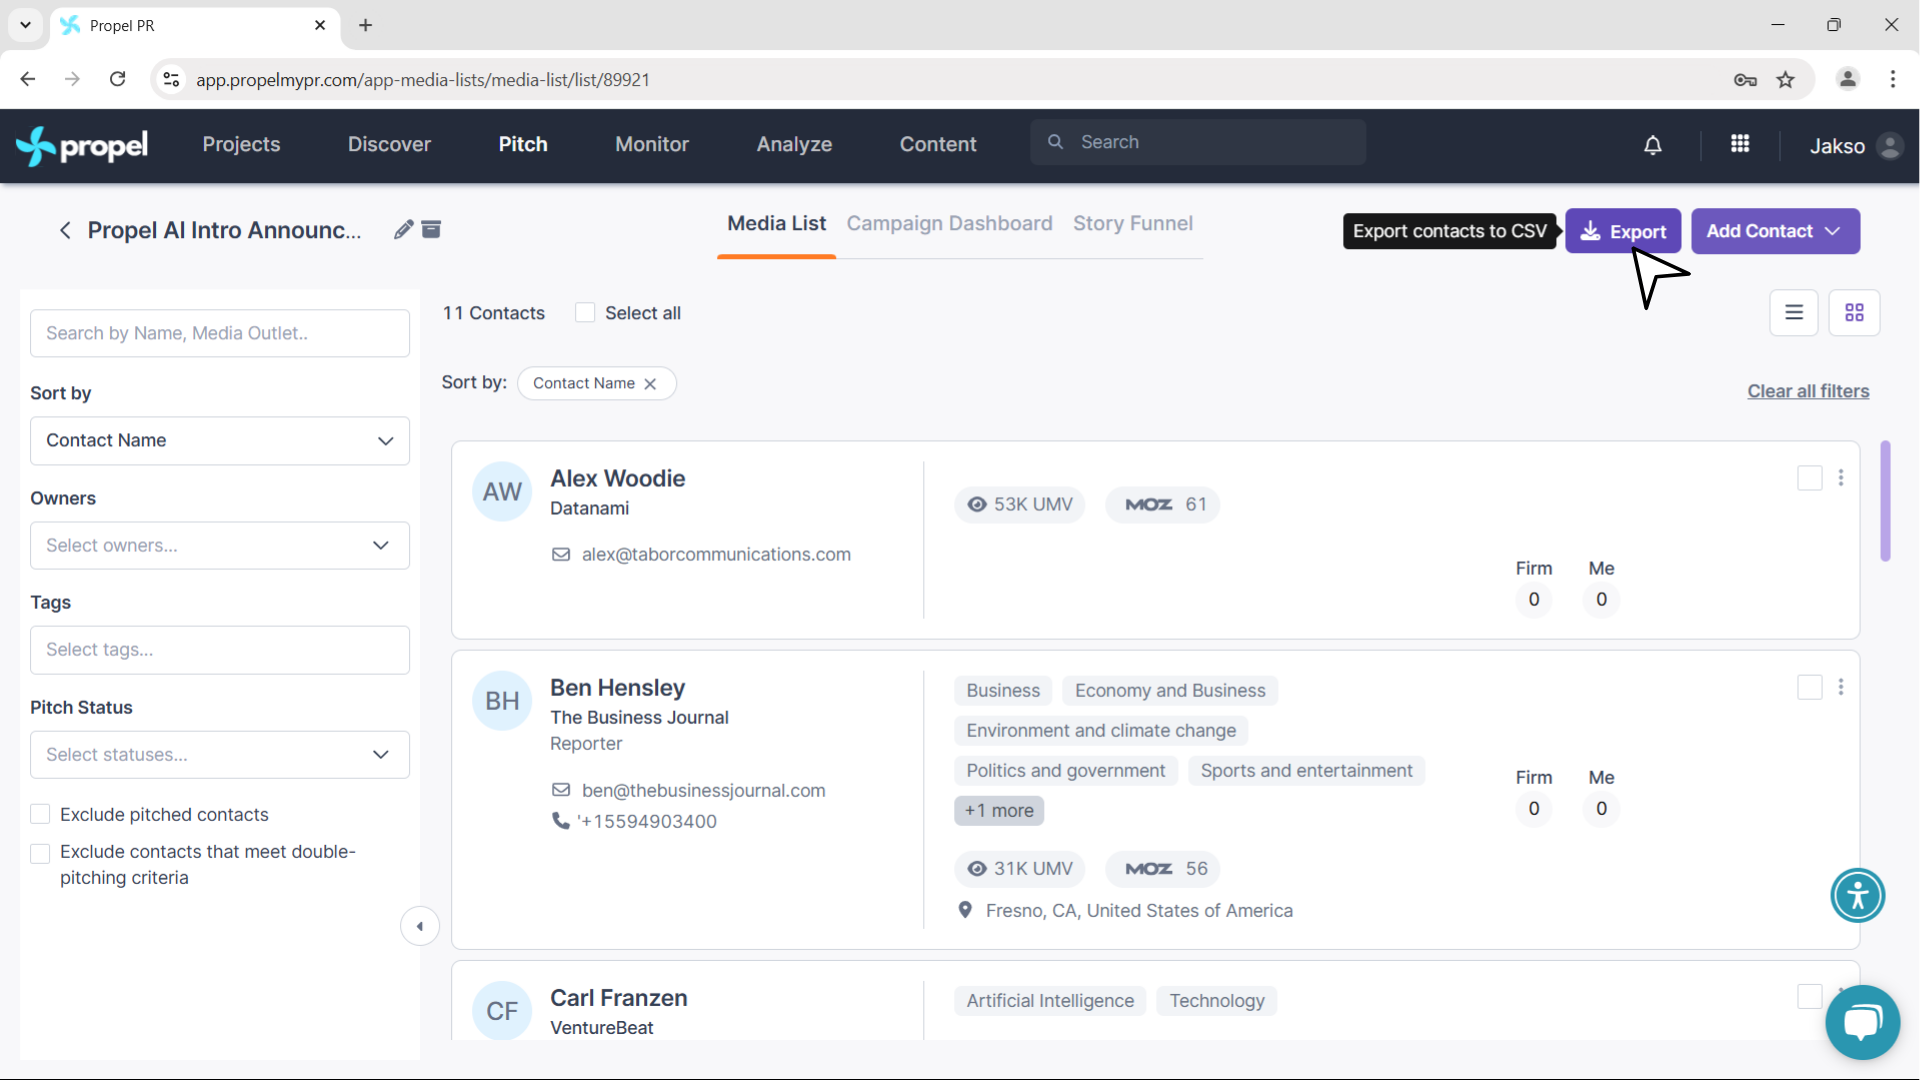Click Alex Woodie's email icon
This screenshot has width=1920, height=1080.
point(561,554)
